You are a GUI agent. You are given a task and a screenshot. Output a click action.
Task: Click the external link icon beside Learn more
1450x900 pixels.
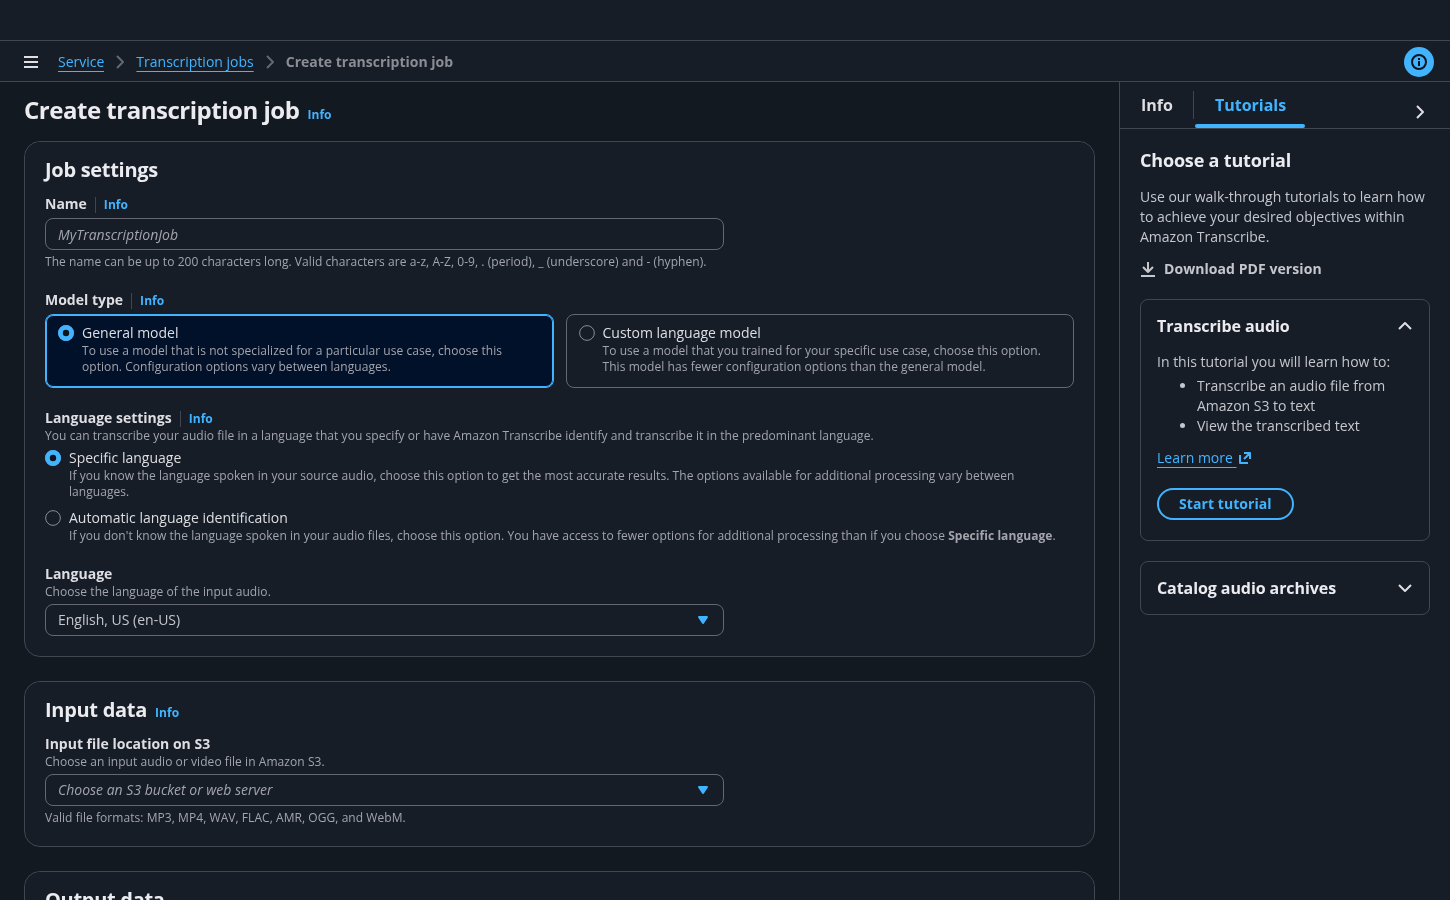[1245, 458]
